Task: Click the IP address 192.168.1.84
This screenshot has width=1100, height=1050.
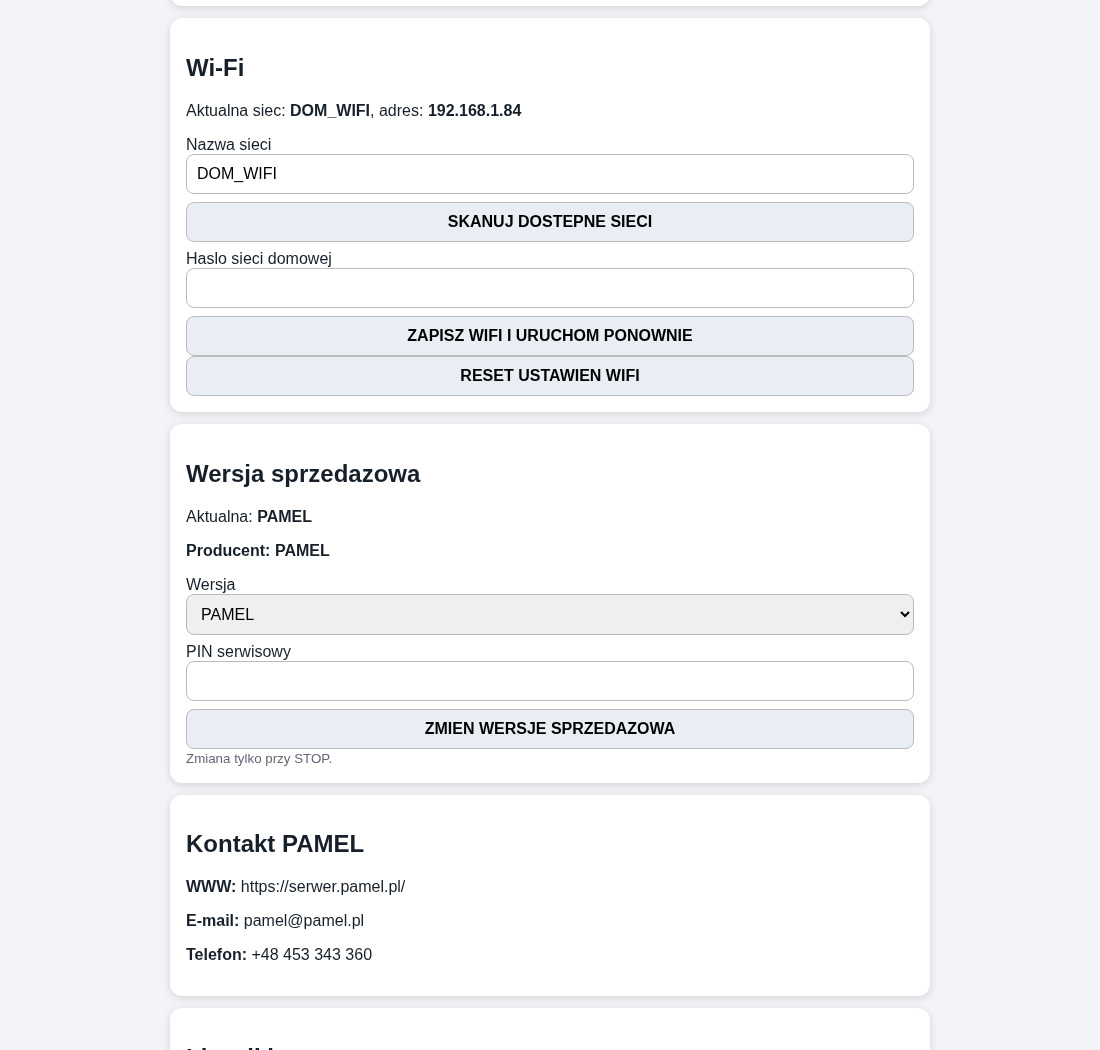Action: click(x=474, y=111)
